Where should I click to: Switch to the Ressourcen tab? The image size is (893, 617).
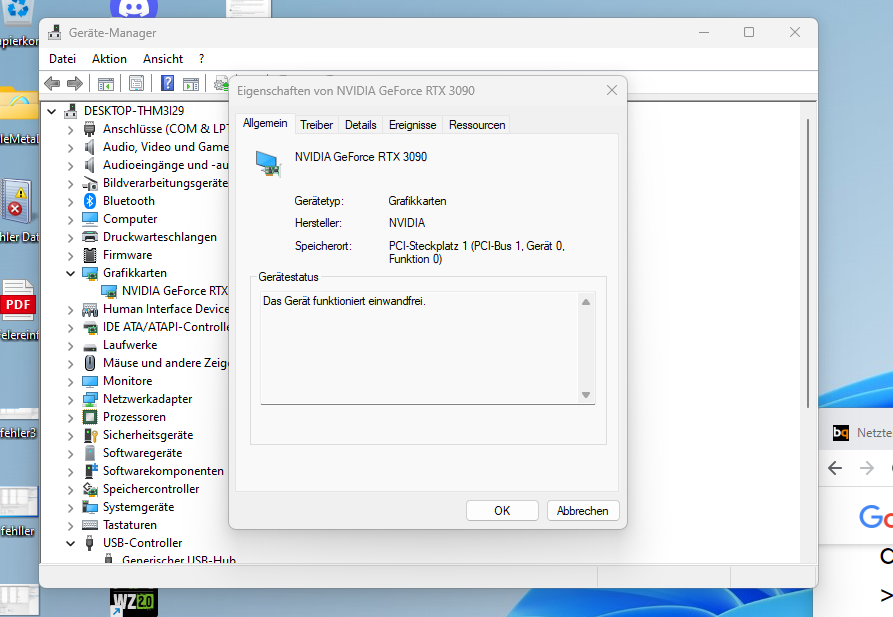[477, 125]
